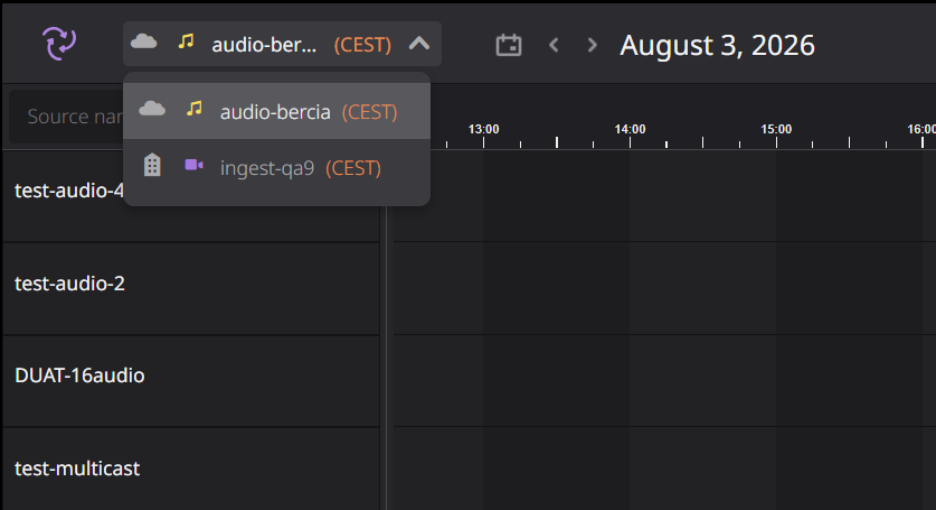The height and width of the screenshot is (510, 936).
Task: Click building icon beside ingest-qa9
Action: (x=152, y=165)
